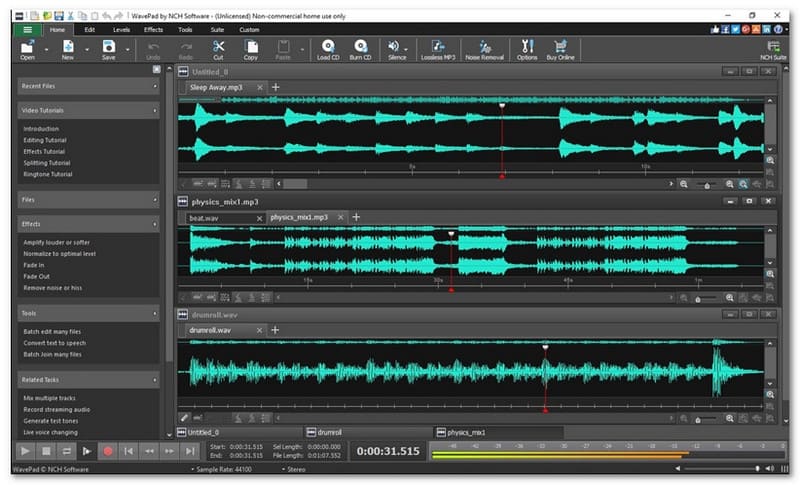This screenshot has height=485, width=800.
Task: Open dropdown arrow next to Silence
Action: coord(406,50)
